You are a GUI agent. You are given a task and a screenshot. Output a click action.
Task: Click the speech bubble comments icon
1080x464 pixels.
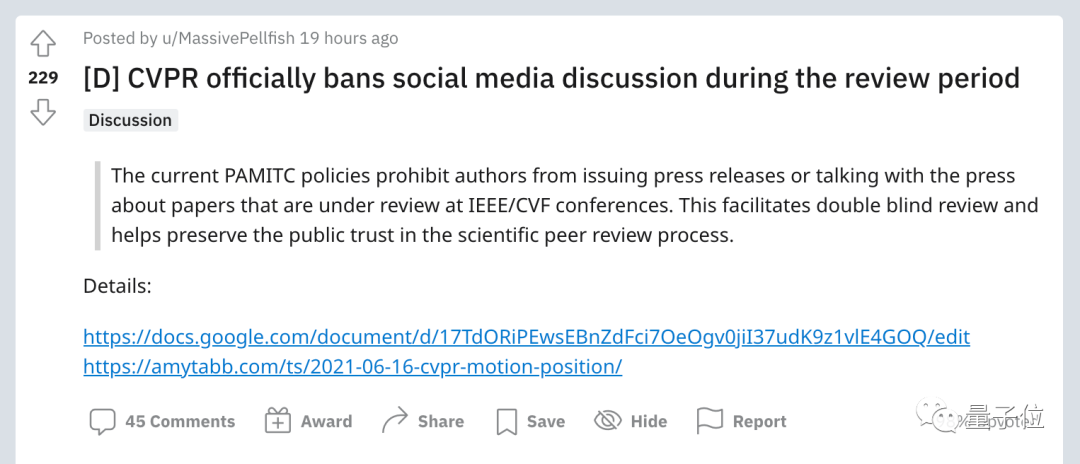[x=102, y=421]
